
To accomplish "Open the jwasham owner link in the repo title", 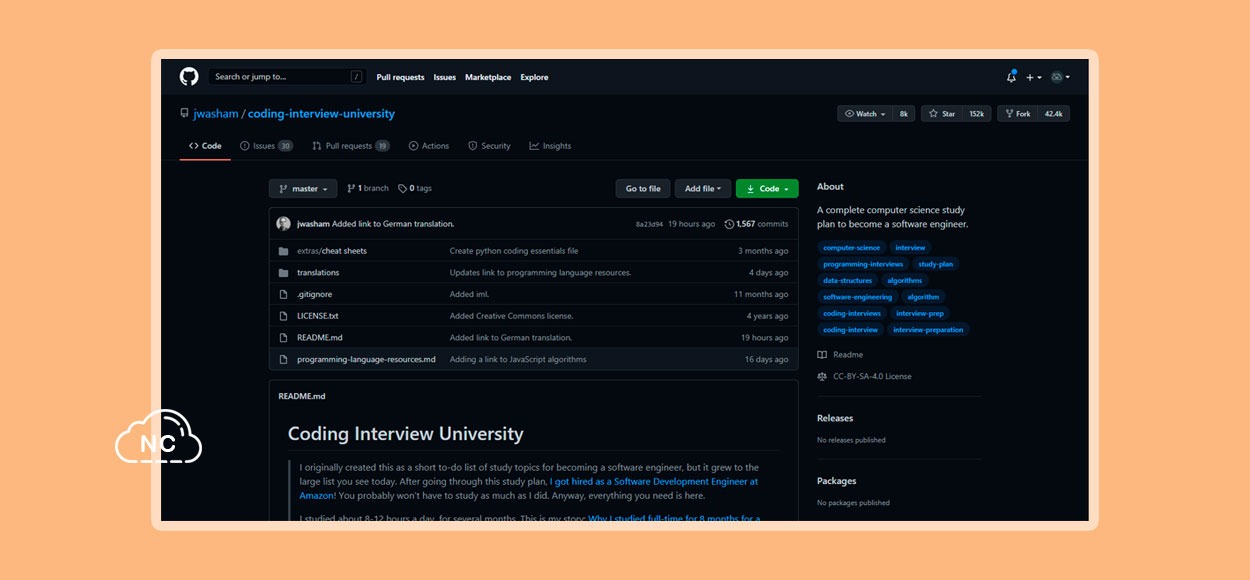I will [x=216, y=114].
